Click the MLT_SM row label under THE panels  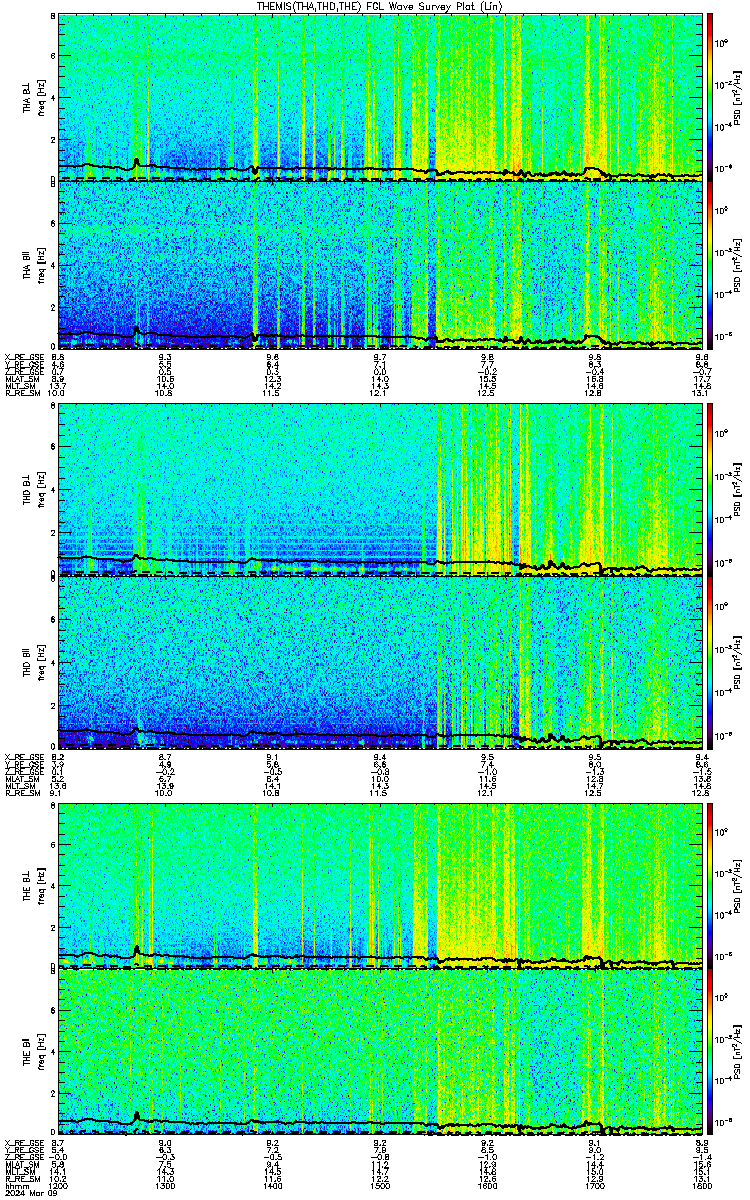click(x=18, y=1172)
